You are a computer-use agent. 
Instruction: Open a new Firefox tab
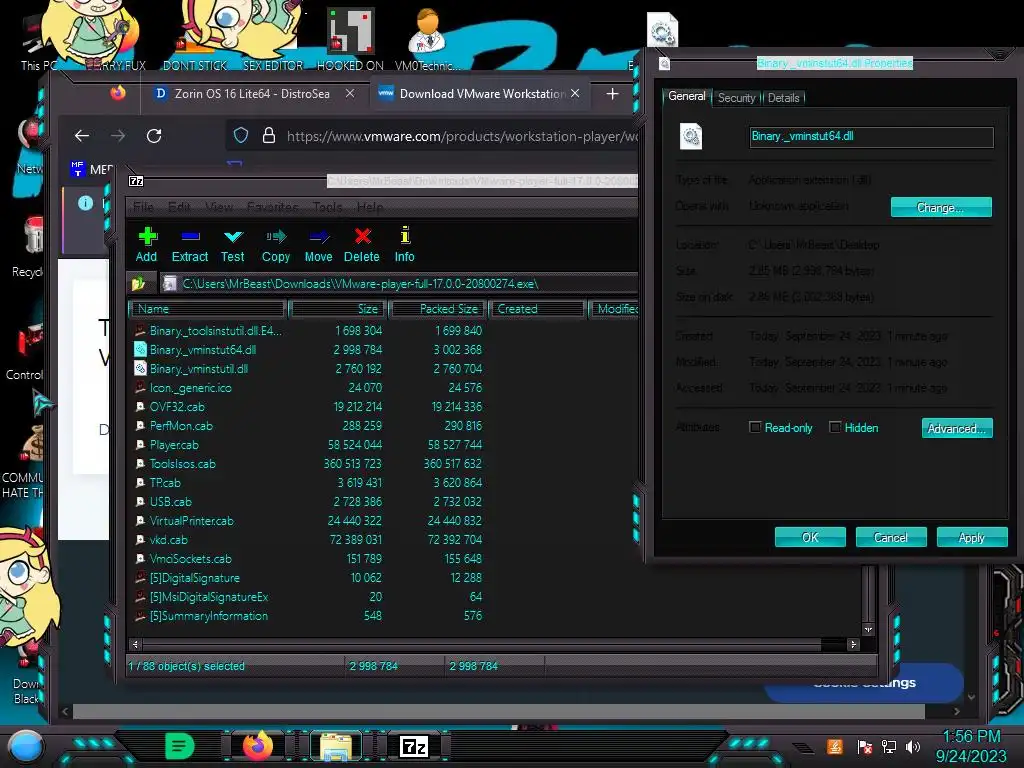coord(612,94)
